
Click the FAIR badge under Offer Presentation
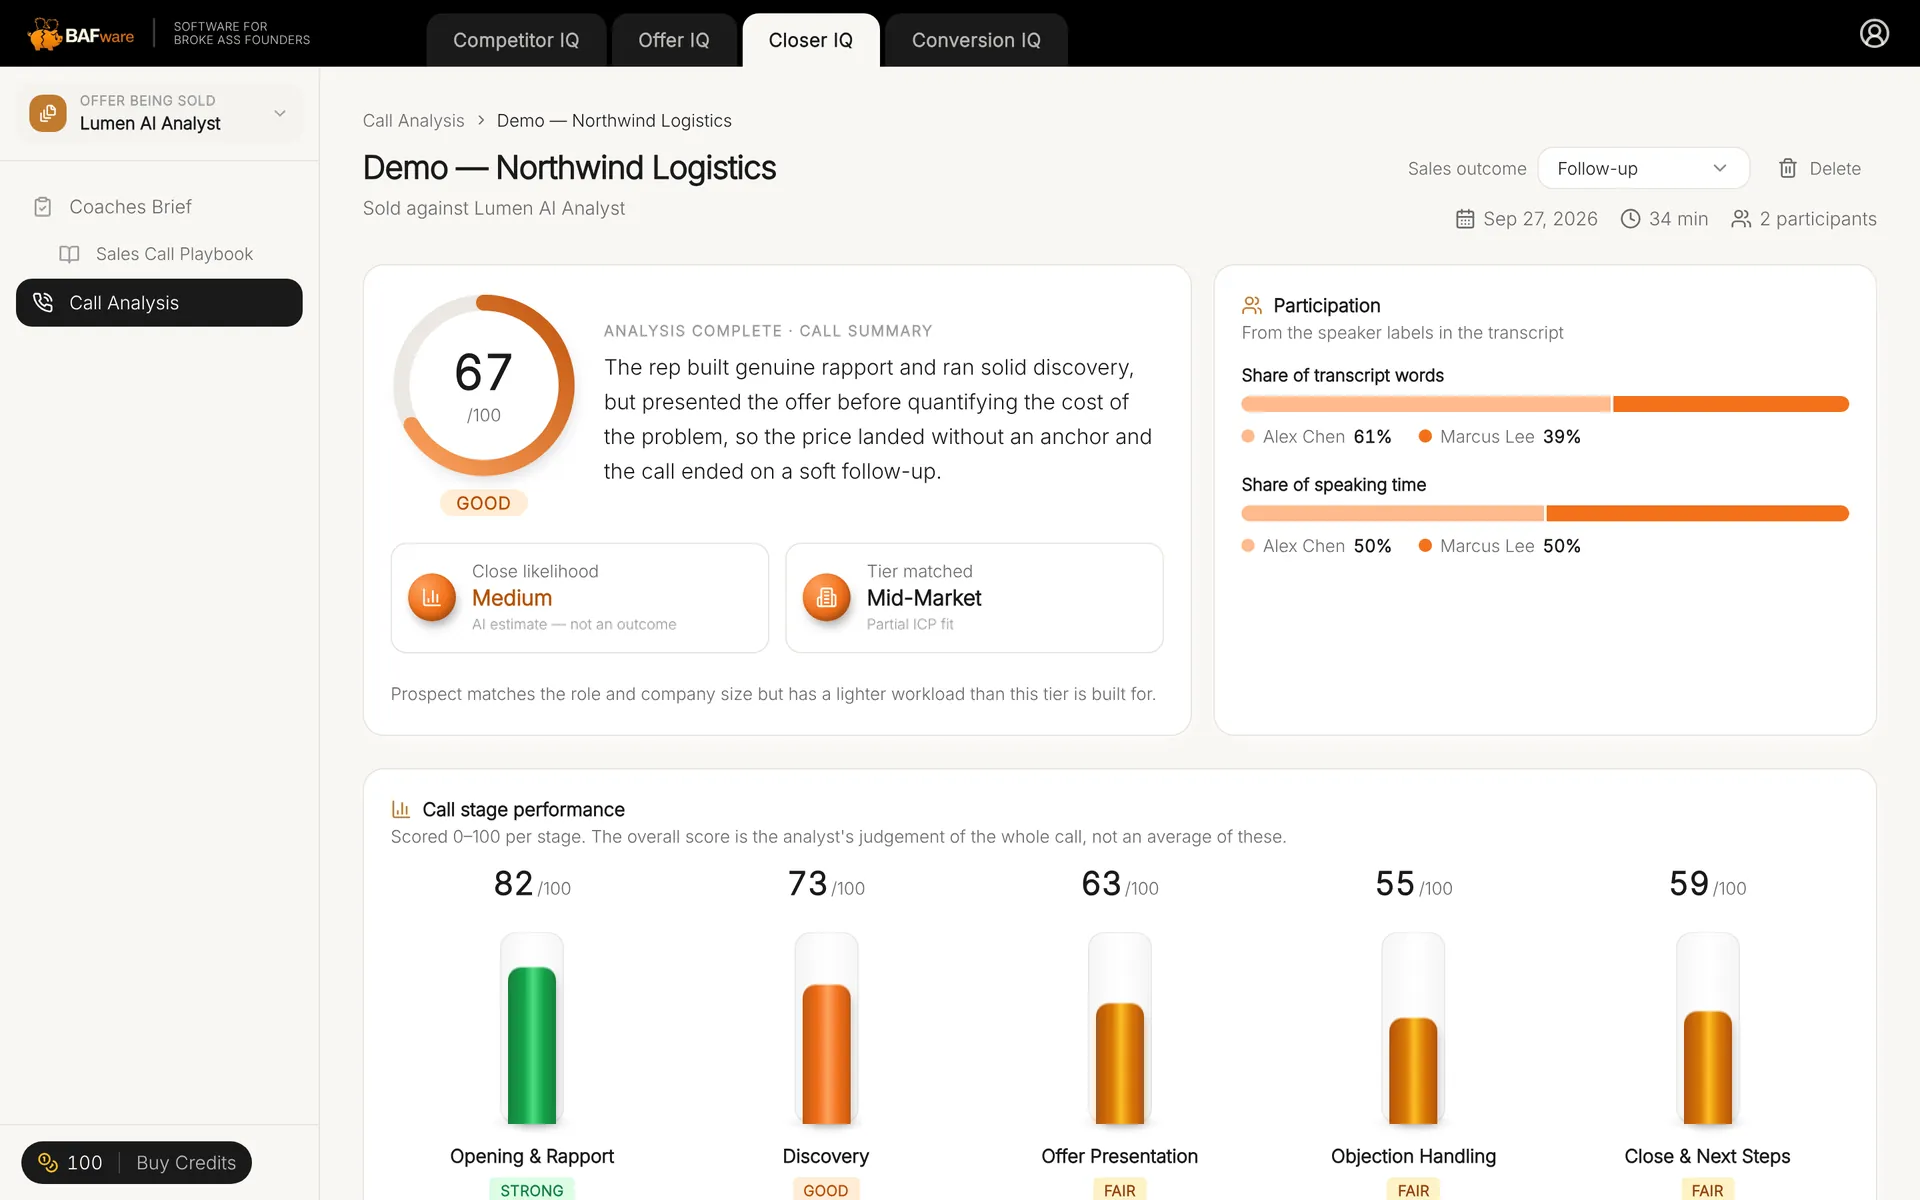click(x=1120, y=1190)
